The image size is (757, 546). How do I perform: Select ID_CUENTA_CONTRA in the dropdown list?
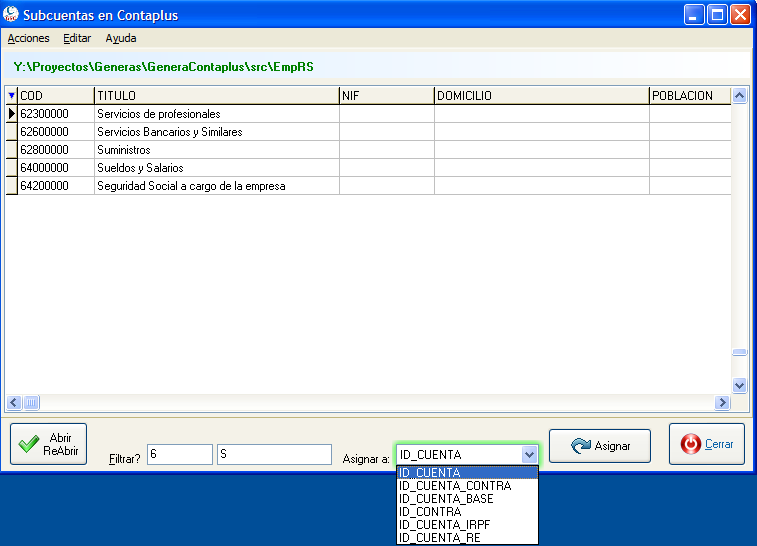point(467,486)
